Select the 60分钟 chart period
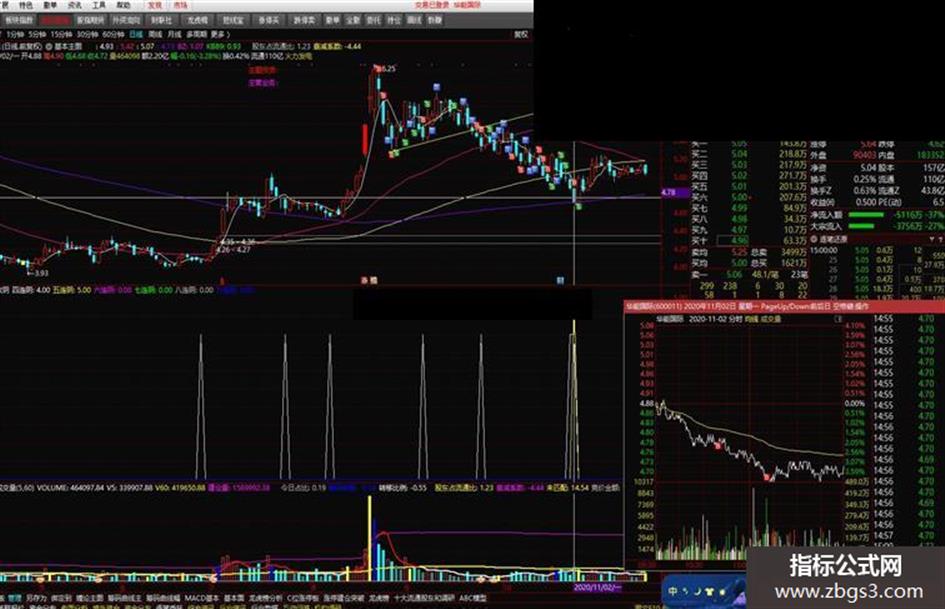The width and height of the screenshot is (945, 609). [x=113, y=34]
